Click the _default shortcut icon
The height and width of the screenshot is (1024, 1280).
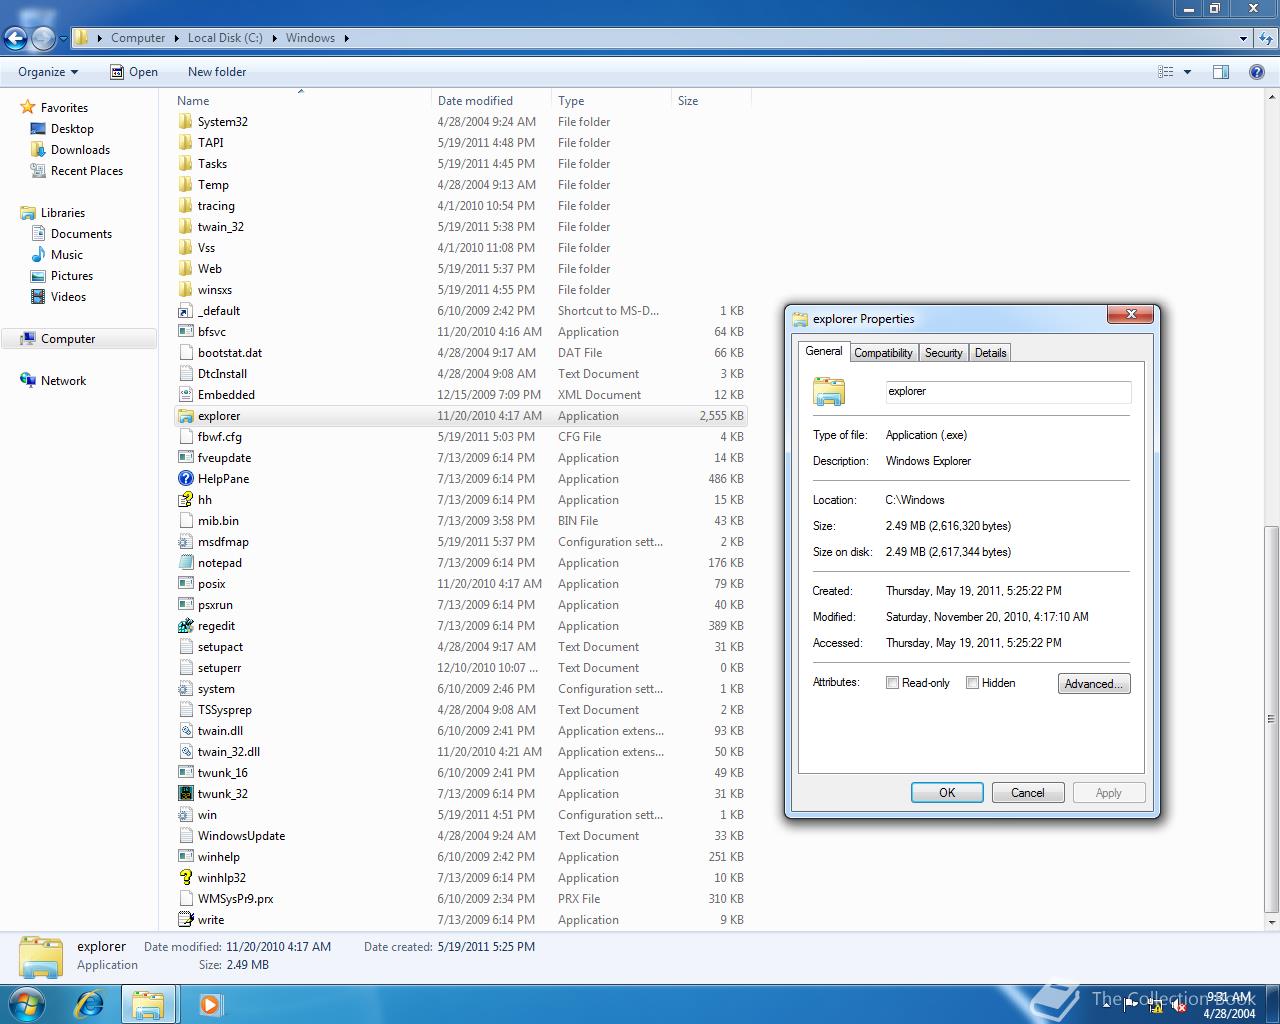[185, 311]
